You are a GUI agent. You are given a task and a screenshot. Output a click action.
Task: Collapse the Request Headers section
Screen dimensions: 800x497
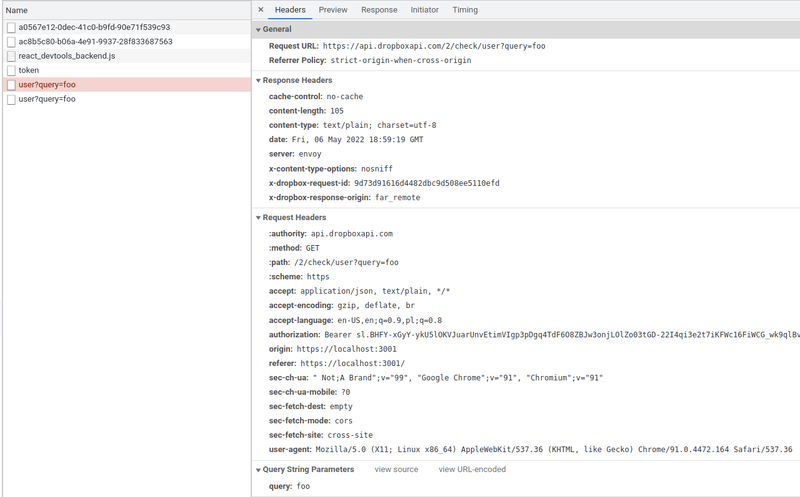[258, 217]
